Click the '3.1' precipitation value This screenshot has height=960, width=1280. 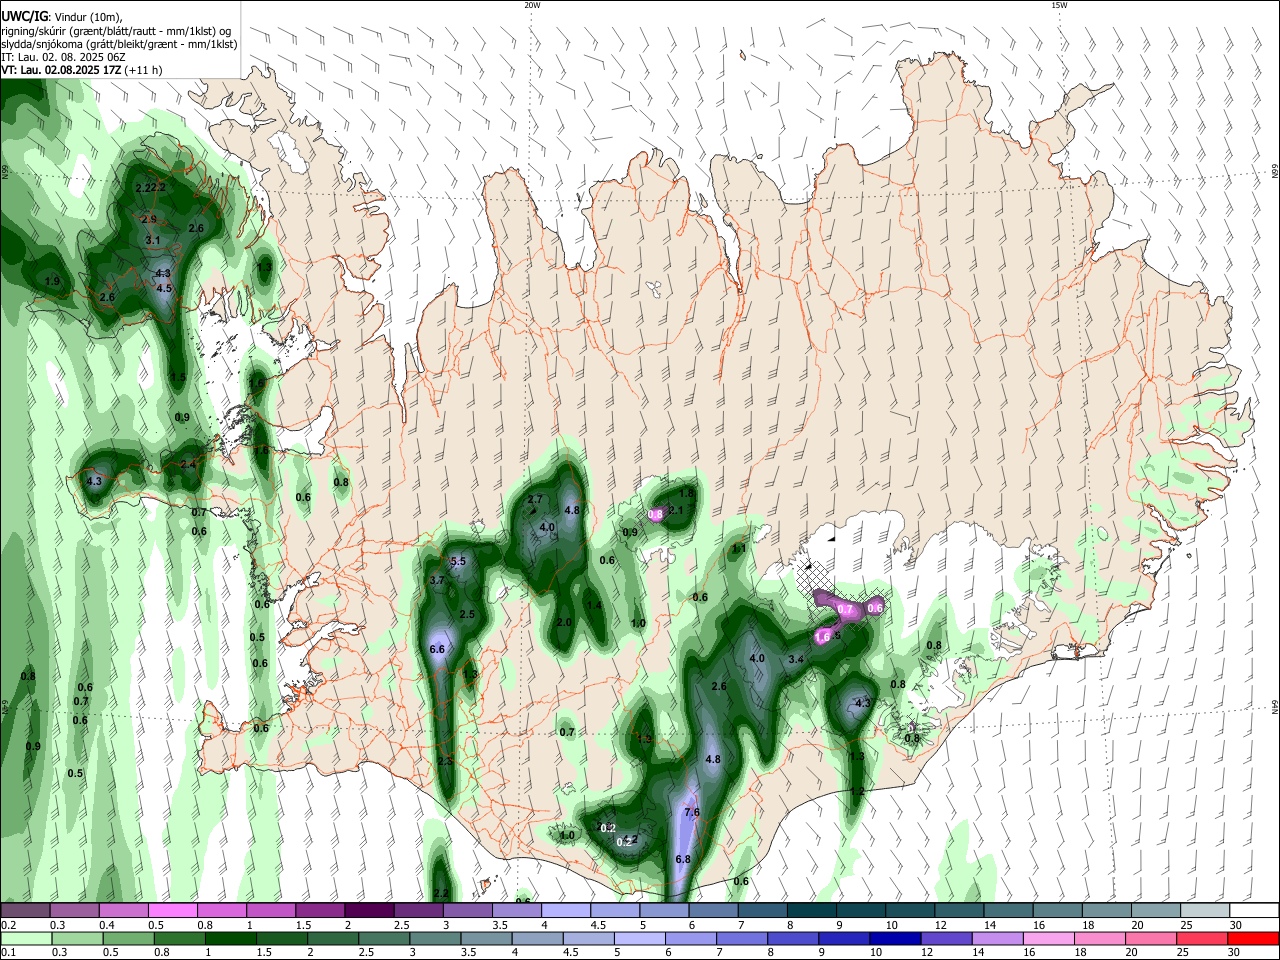click(x=153, y=240)
